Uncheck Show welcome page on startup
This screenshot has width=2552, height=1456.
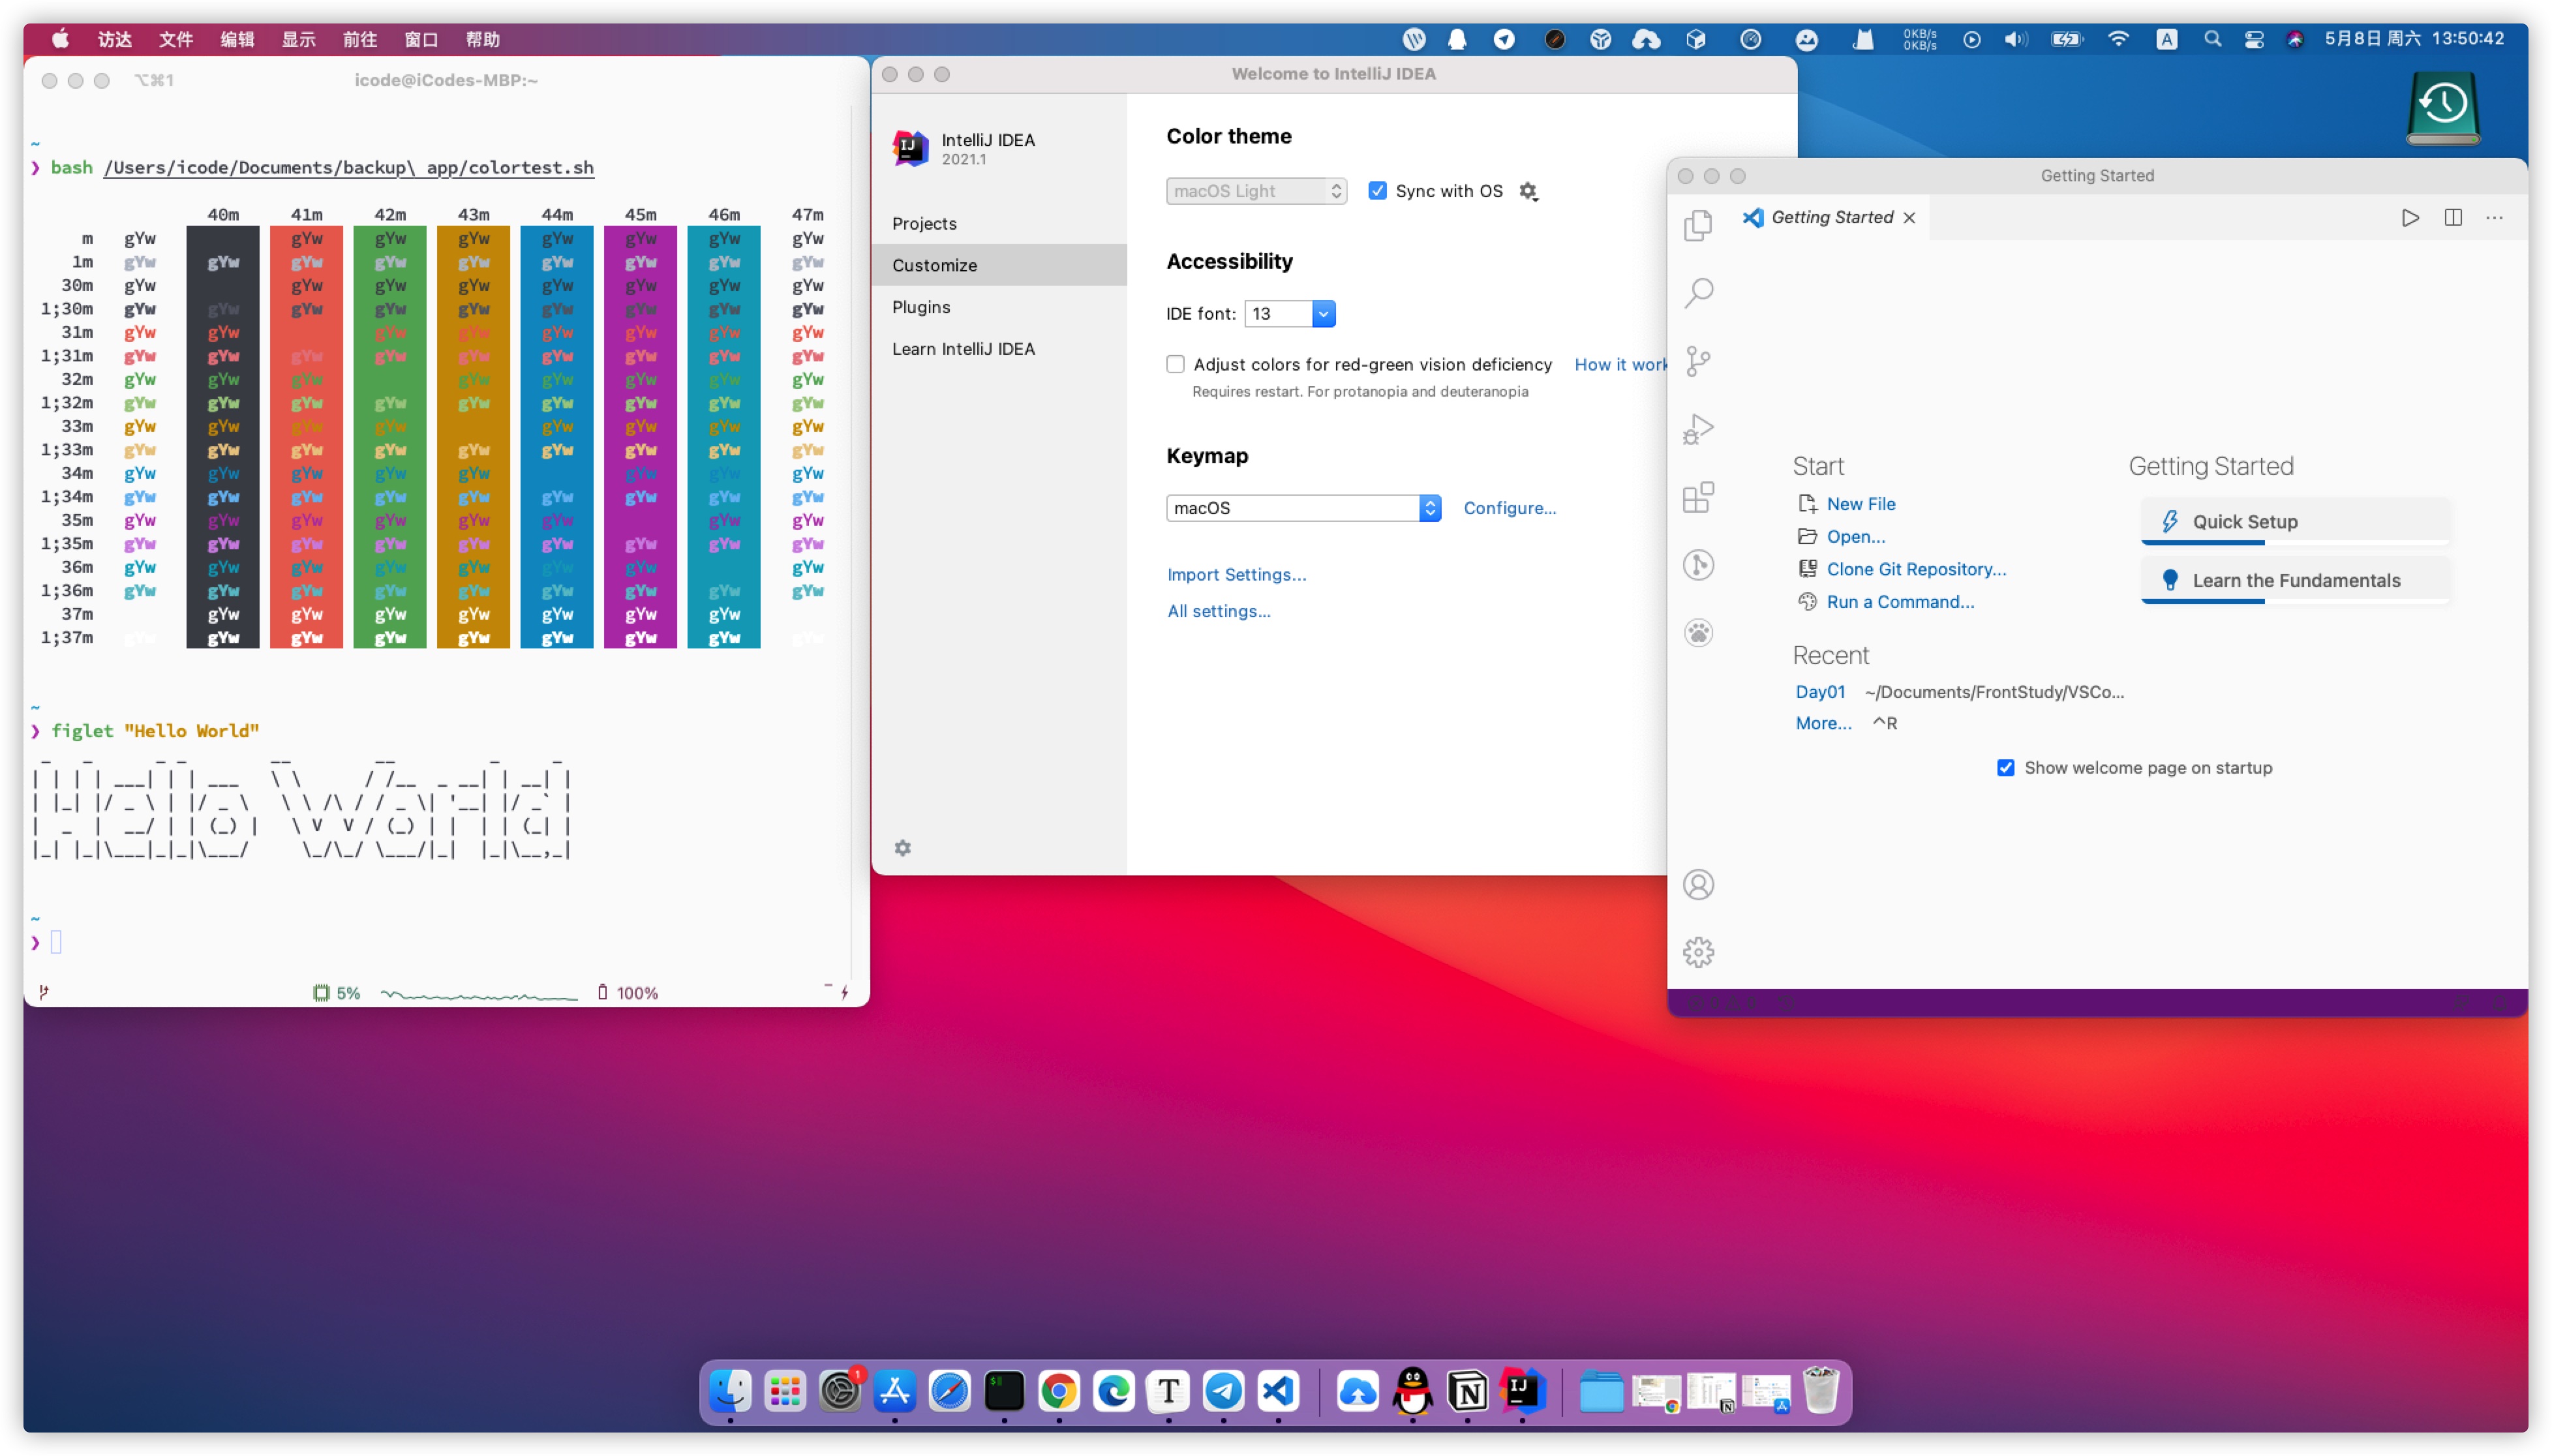pyautogui.click(x=2005, y=767)
